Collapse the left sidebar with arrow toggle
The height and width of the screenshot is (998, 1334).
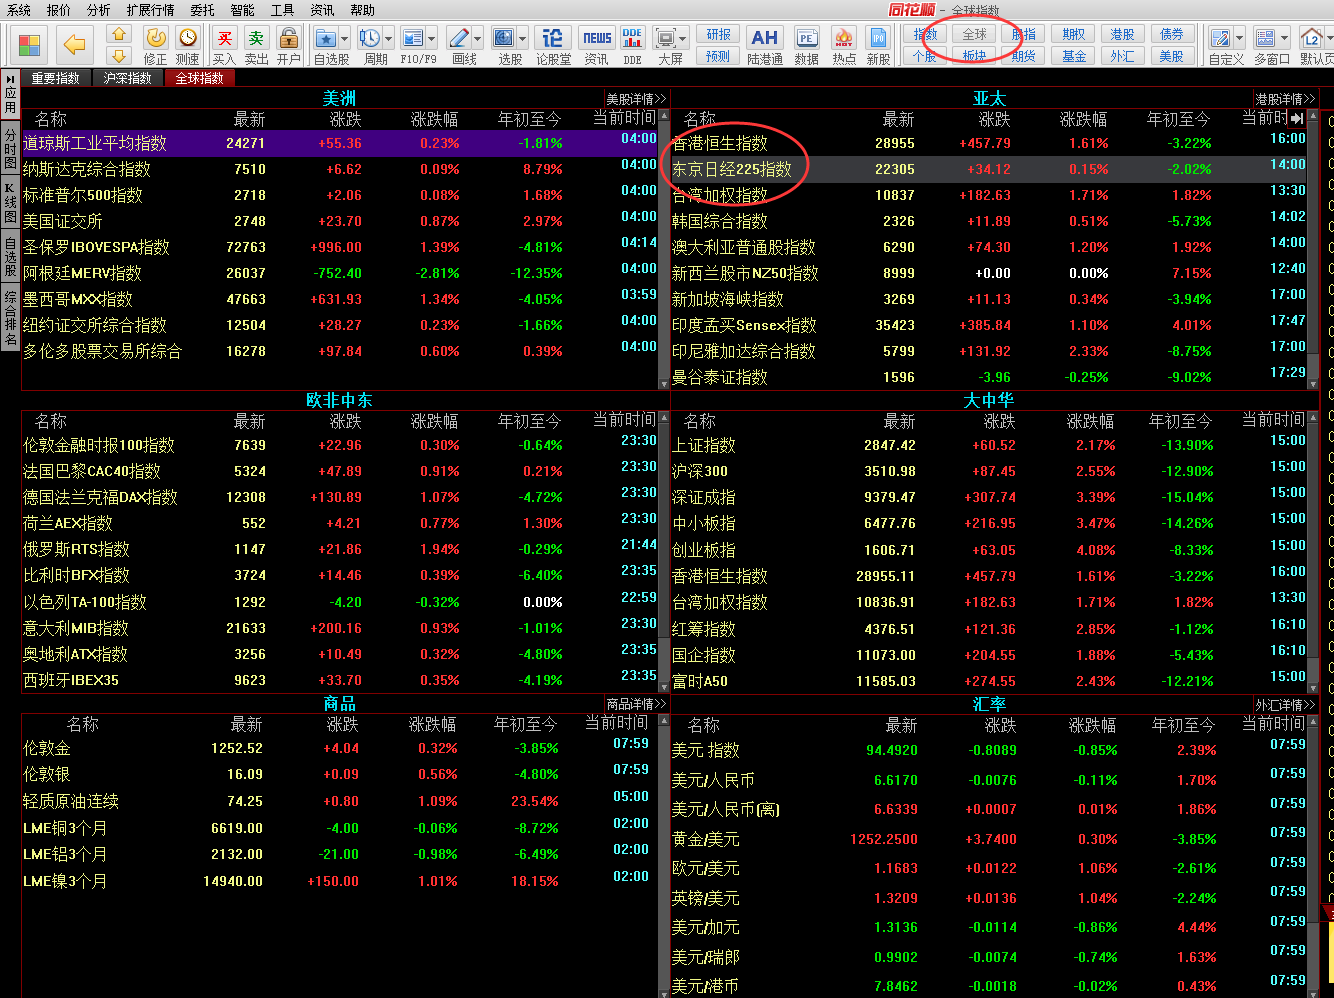pyautogui.click(x=10, y=79)
